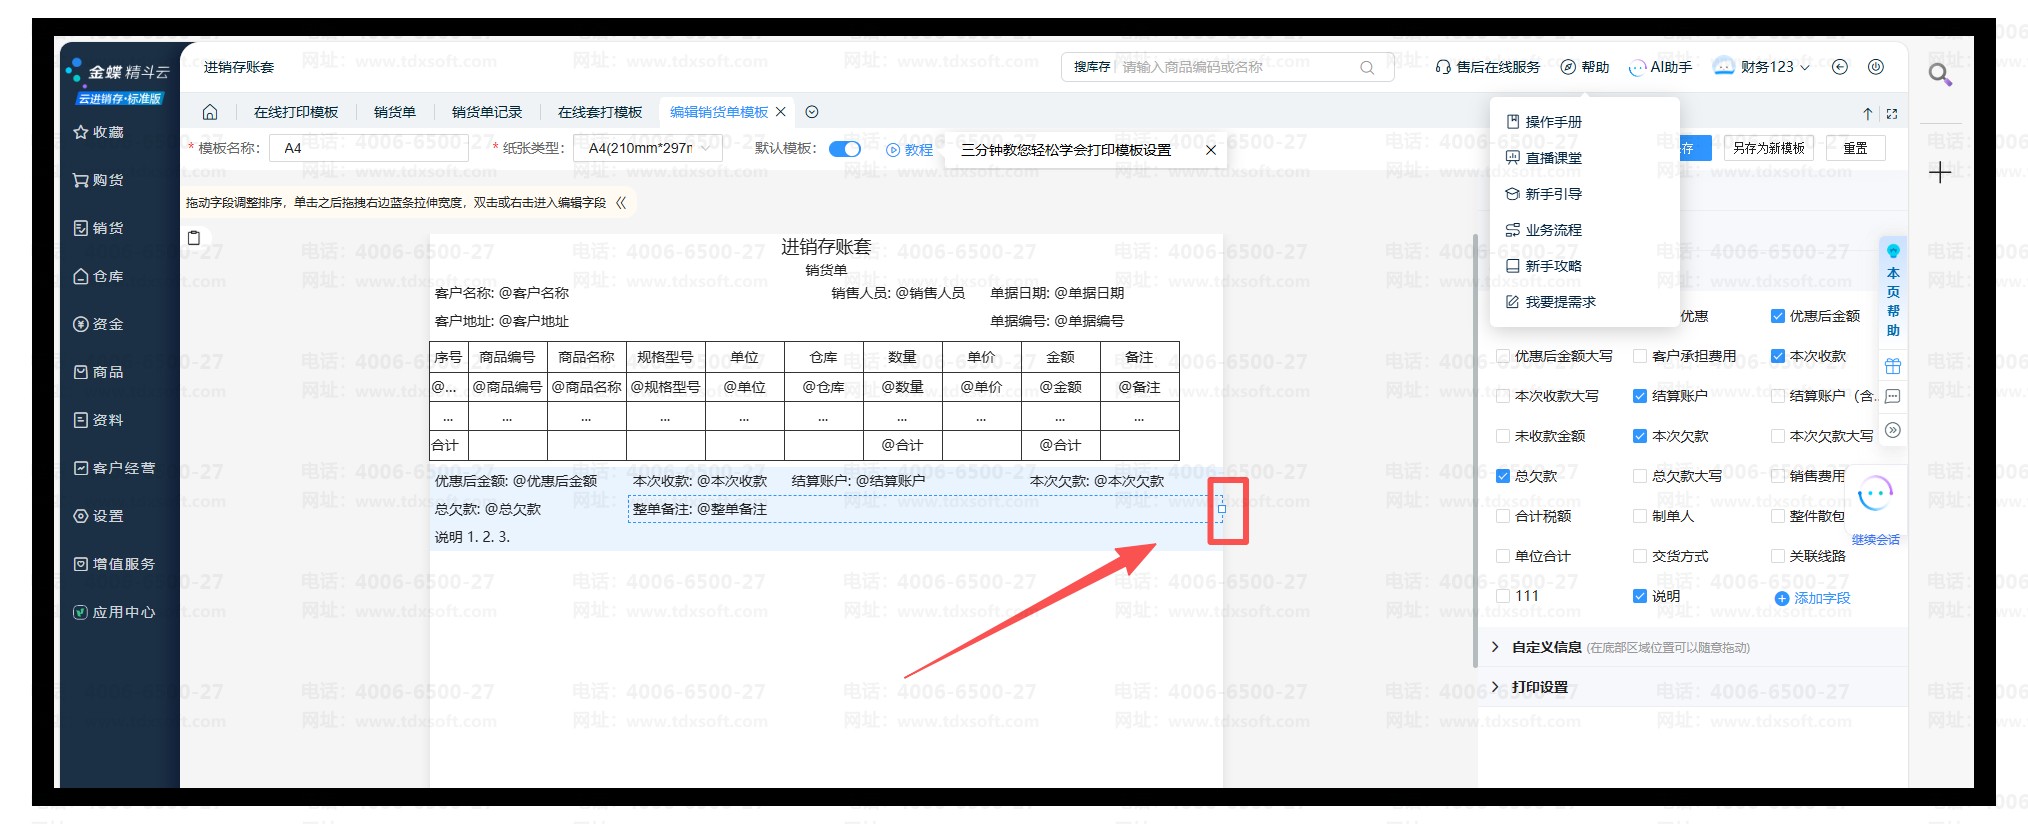Open the AI助手 assistant
This screenshot has width=2028, height=824.
click(x=1660, y=67)
